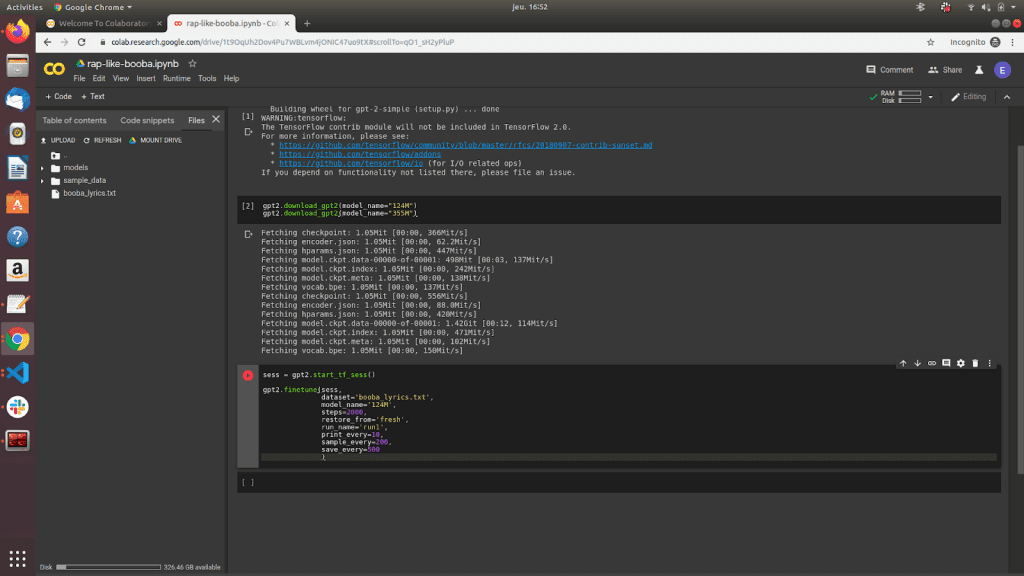This screenshot has height=576, width=1024.
Task: Expand the sample_data folder
Action: [42, 181]
